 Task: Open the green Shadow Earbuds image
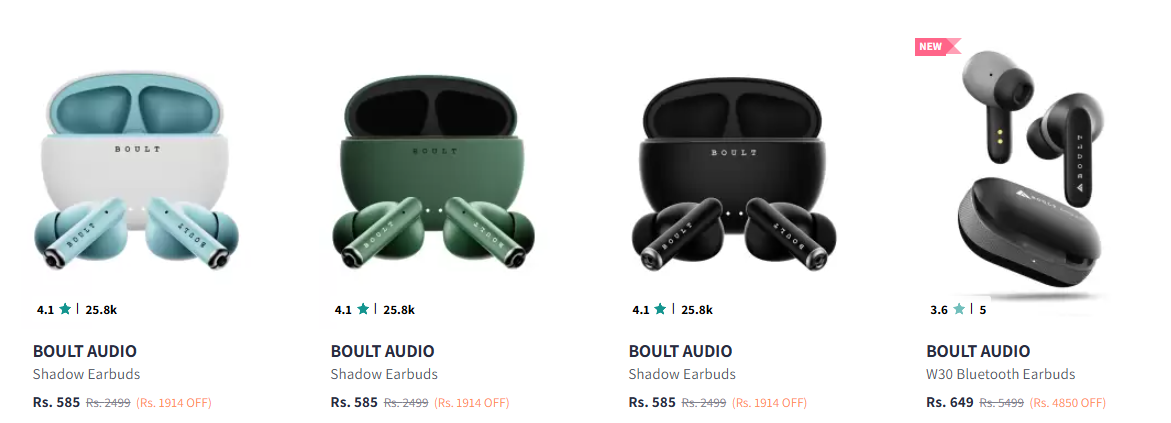pos(435,172)
